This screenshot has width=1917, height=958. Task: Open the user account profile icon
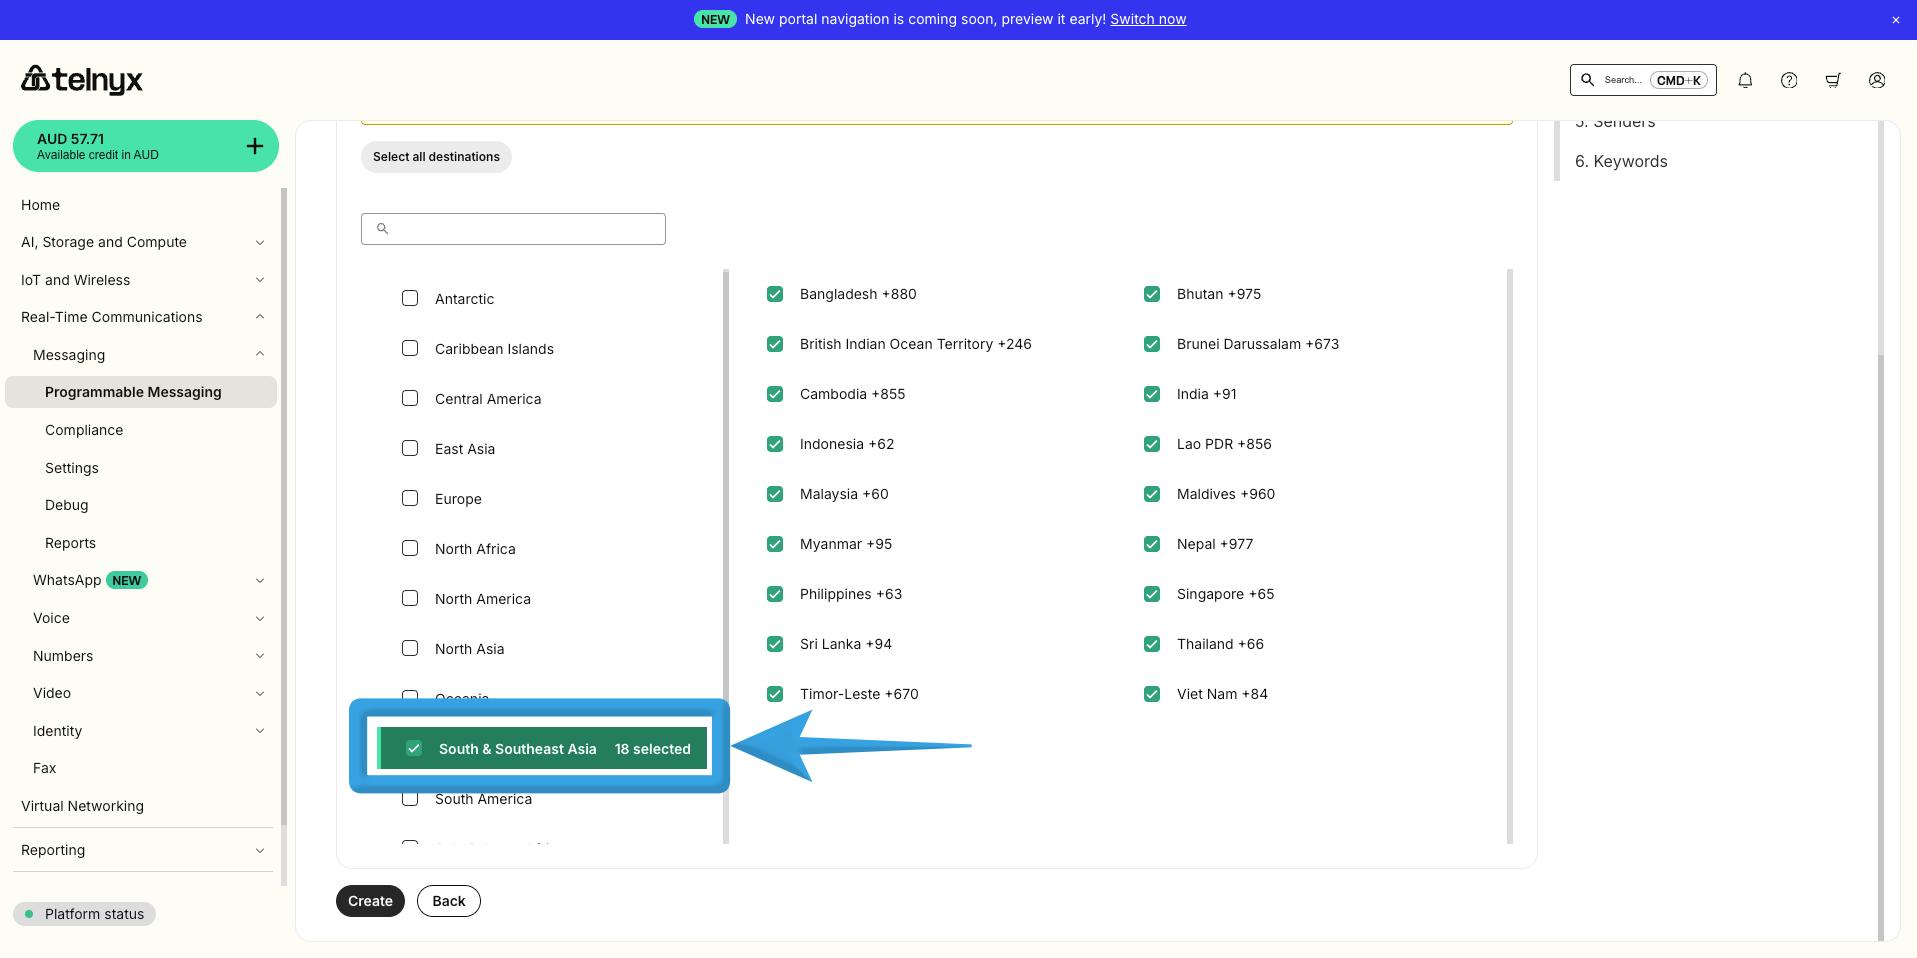tap(1877, 80)
